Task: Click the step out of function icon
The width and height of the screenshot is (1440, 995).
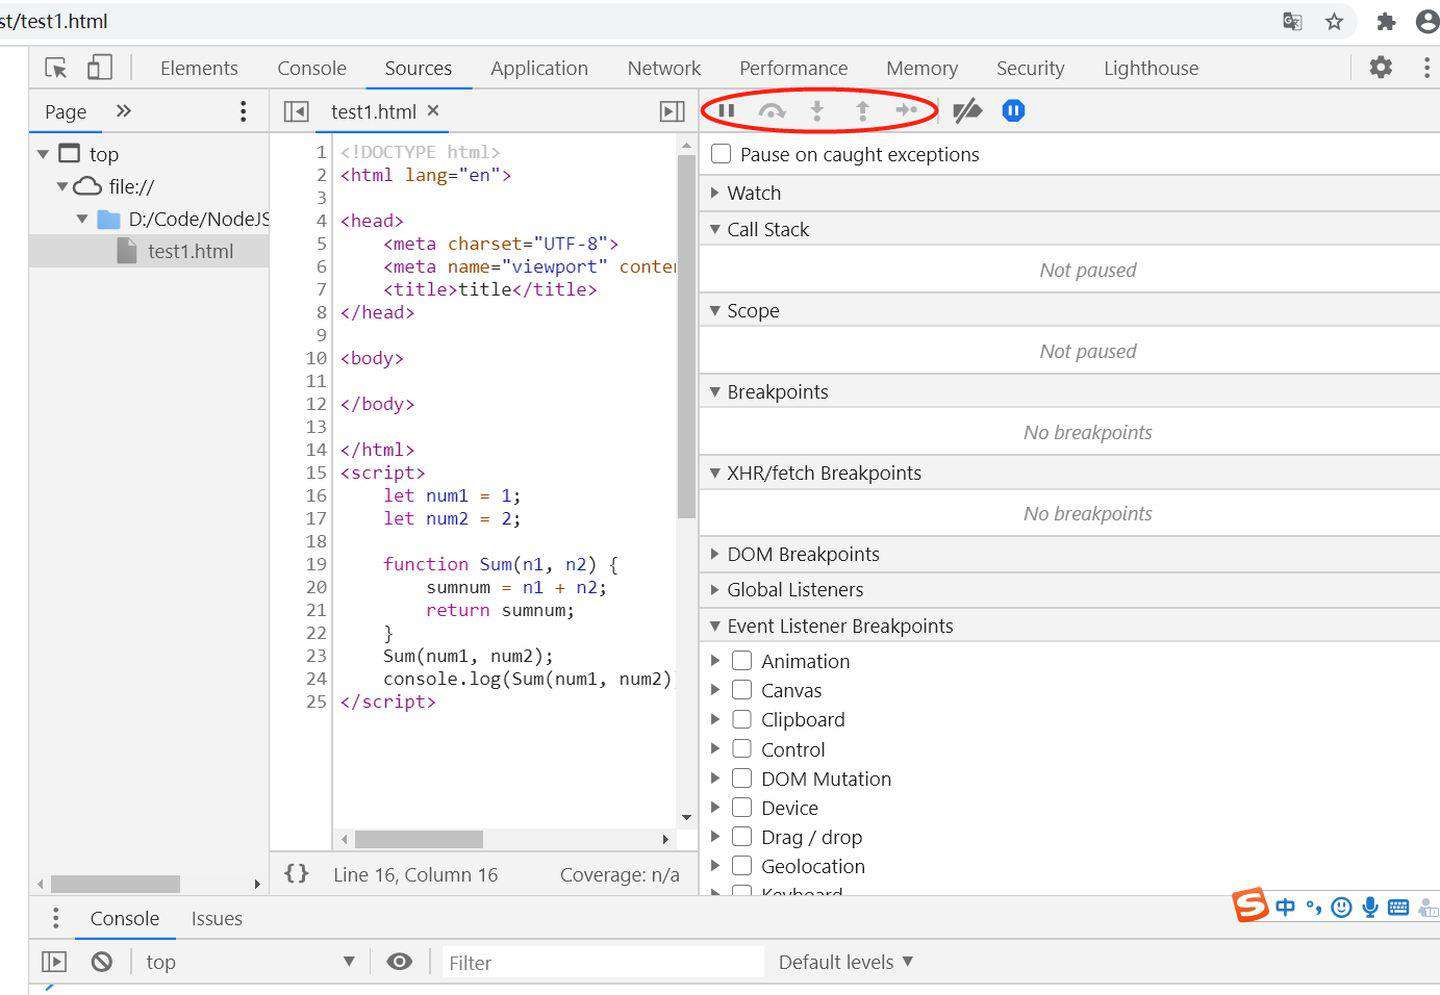Action: (x=863, y=111)
